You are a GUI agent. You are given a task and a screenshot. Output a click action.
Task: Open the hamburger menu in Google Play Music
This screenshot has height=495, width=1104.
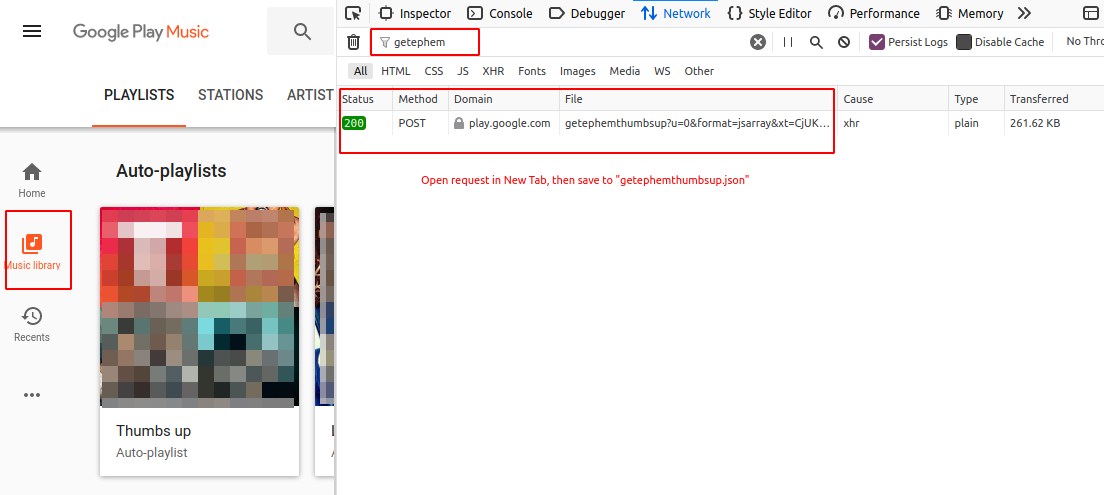pyautogui.click(x=32, y=32)
